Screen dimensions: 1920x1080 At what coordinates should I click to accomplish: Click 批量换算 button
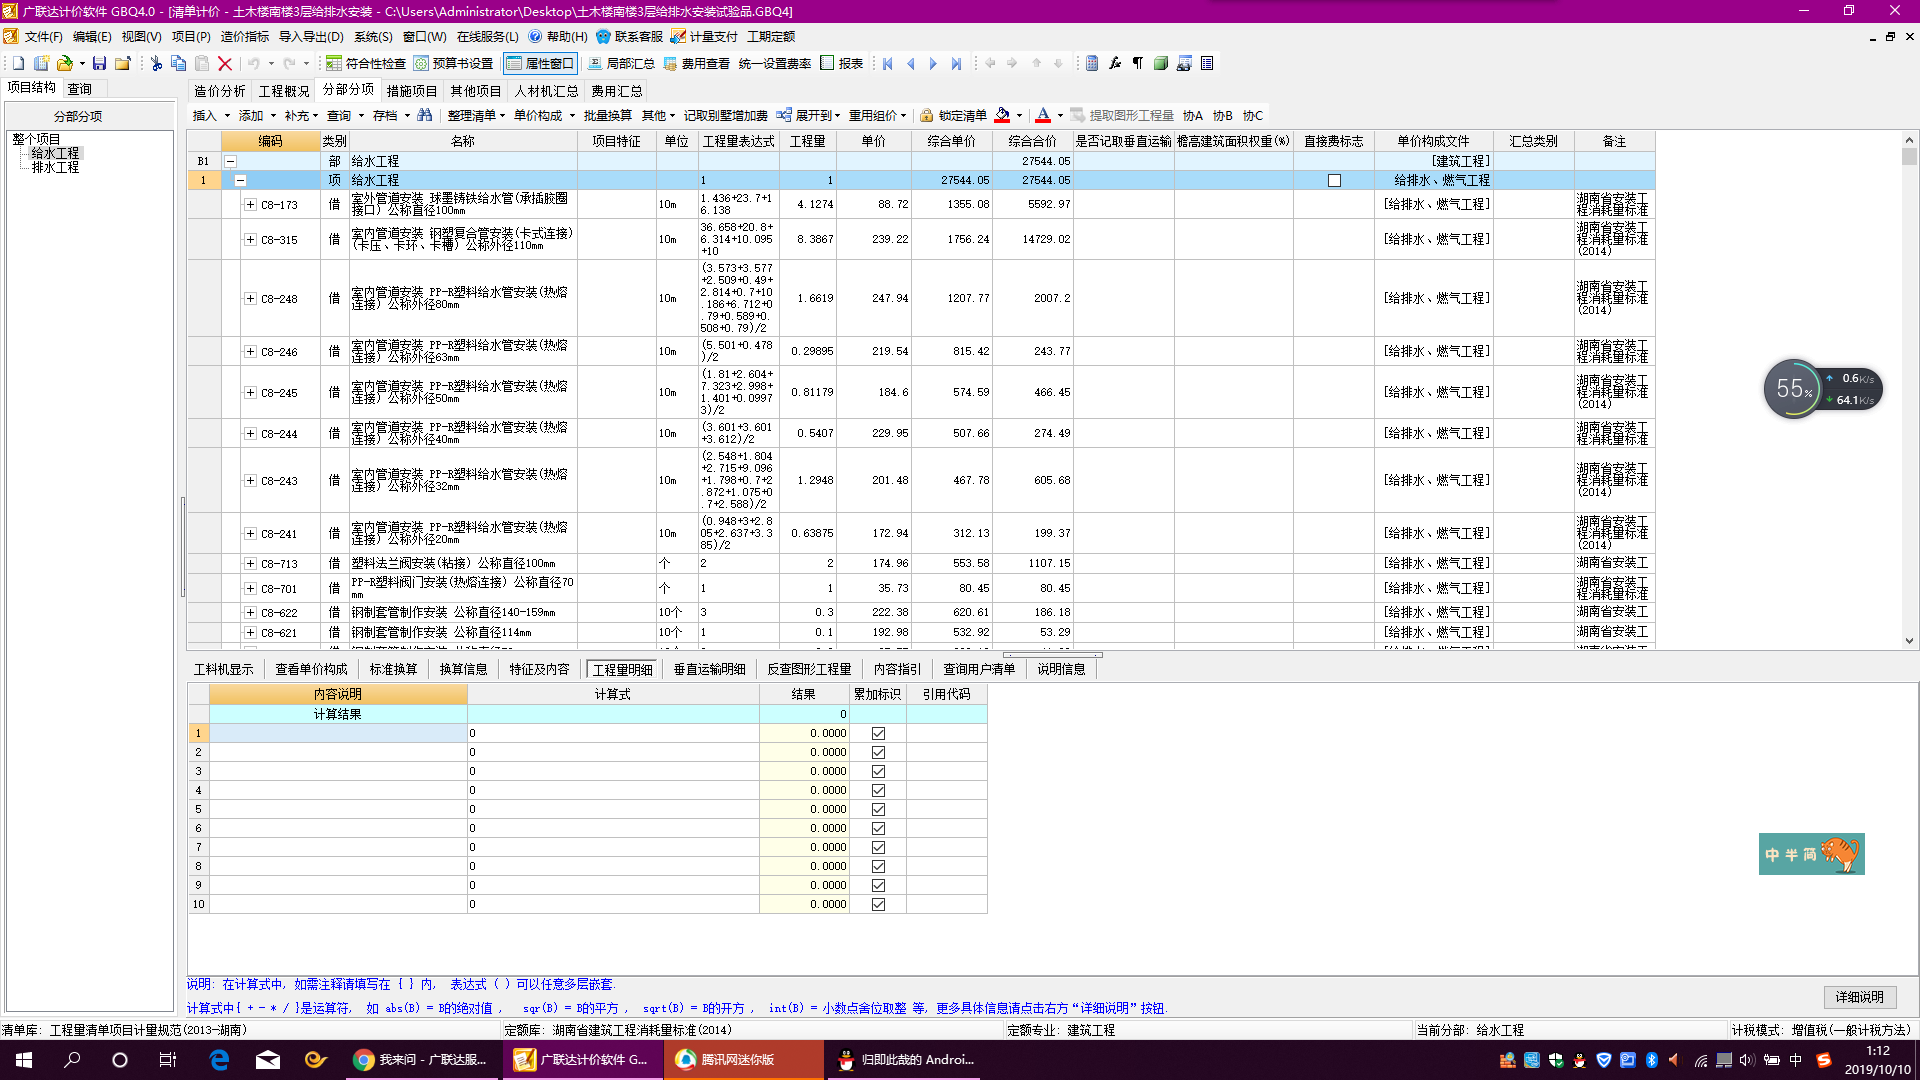pyautogui.click(x=608, y=115)
